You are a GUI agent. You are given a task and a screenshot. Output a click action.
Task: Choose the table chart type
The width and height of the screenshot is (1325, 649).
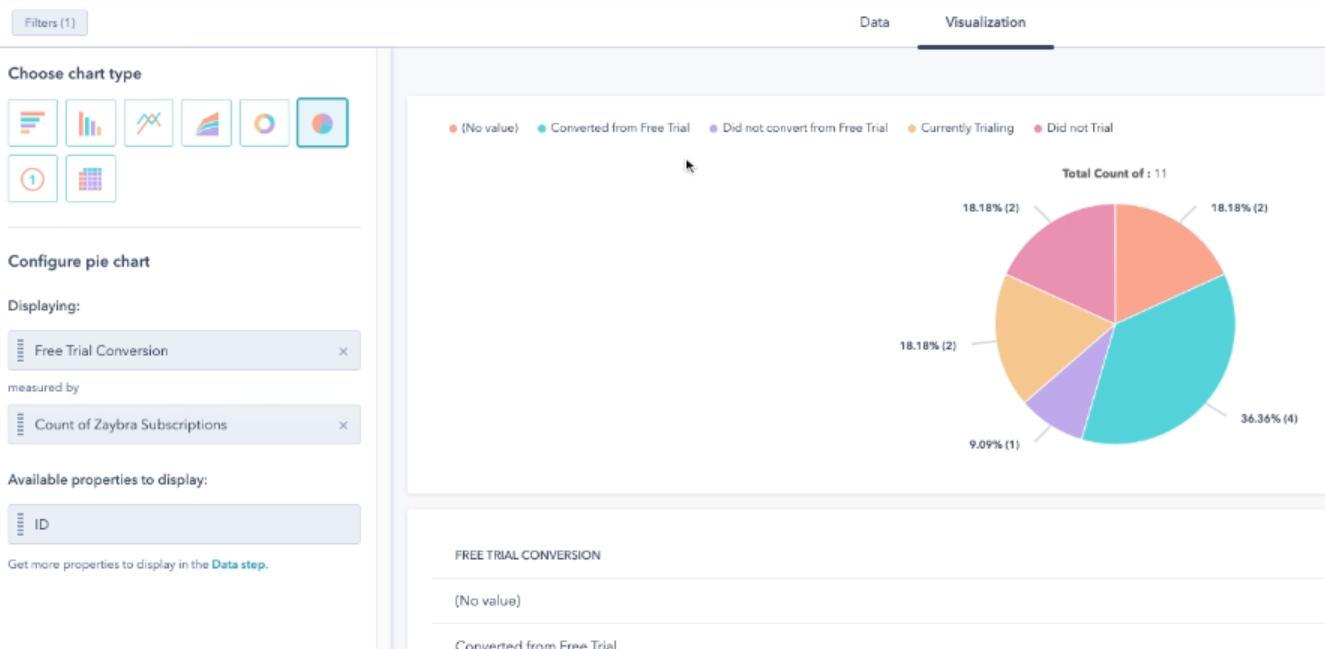tap(90, 180)
